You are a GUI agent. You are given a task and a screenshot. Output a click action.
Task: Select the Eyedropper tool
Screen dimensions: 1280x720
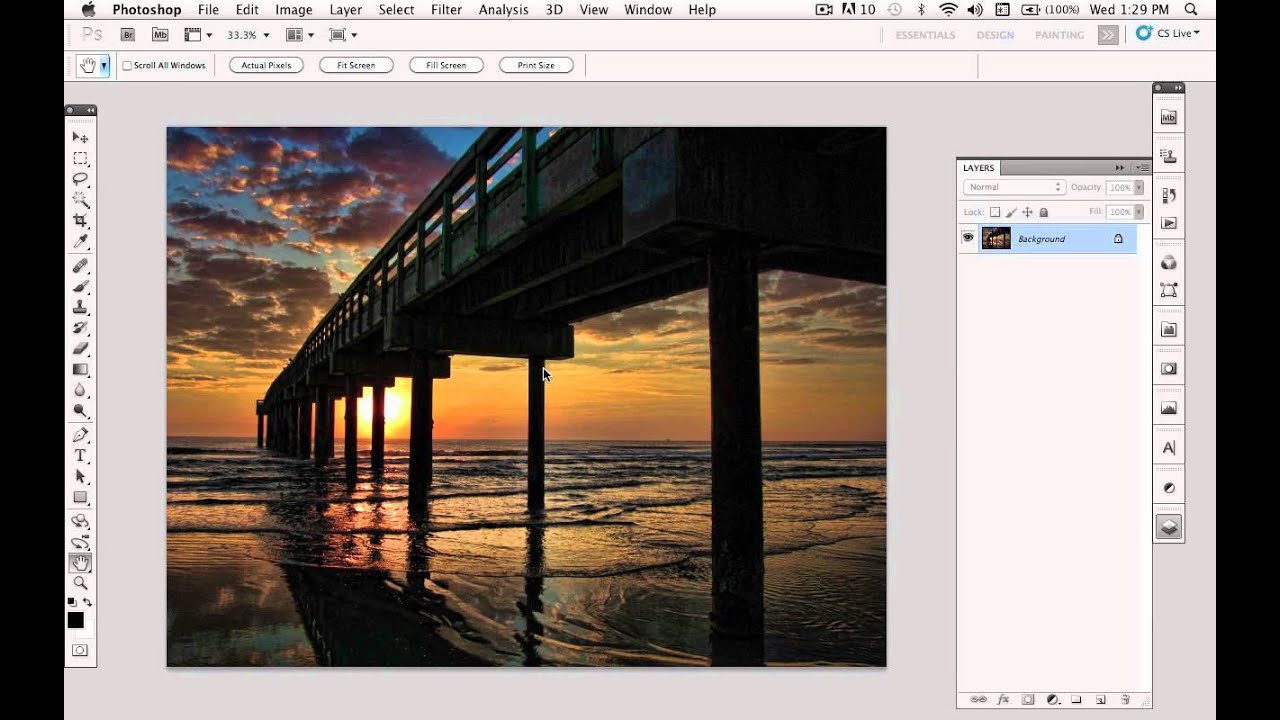(80, 242)
